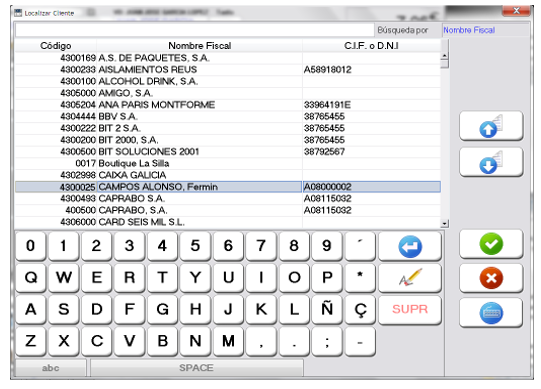Select client BIT 2000, S.A.
This screenshot has width=541, height=389.
[228, 140]
